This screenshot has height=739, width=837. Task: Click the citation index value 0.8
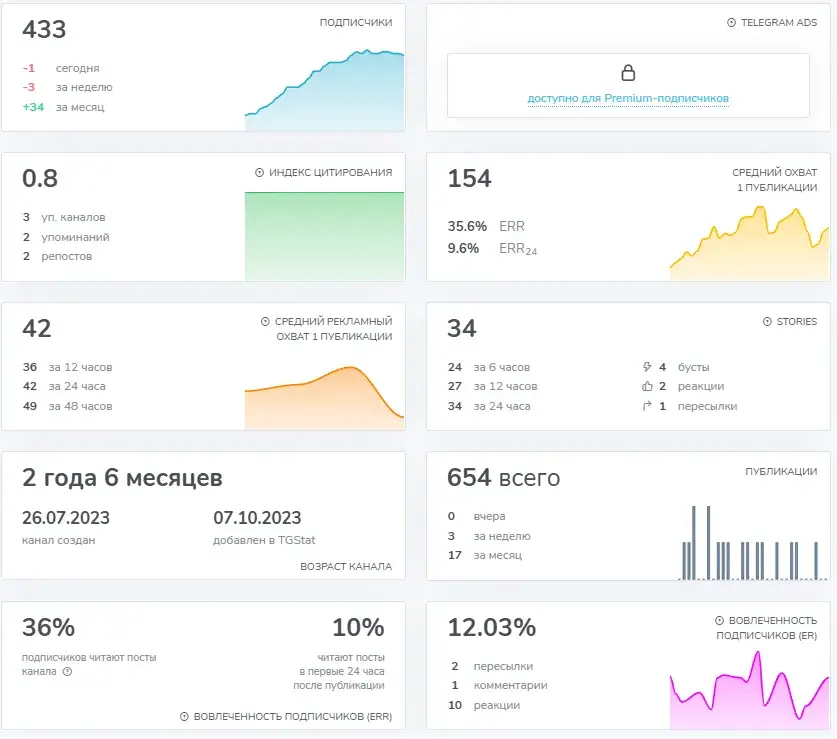click(x=40, y=178)
